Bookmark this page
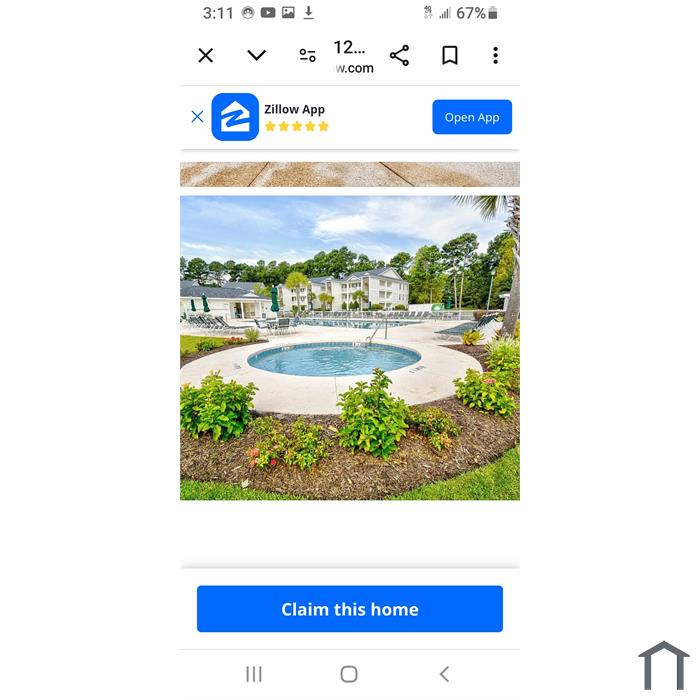Screen dimensions: 700x700 coord(450,55)
